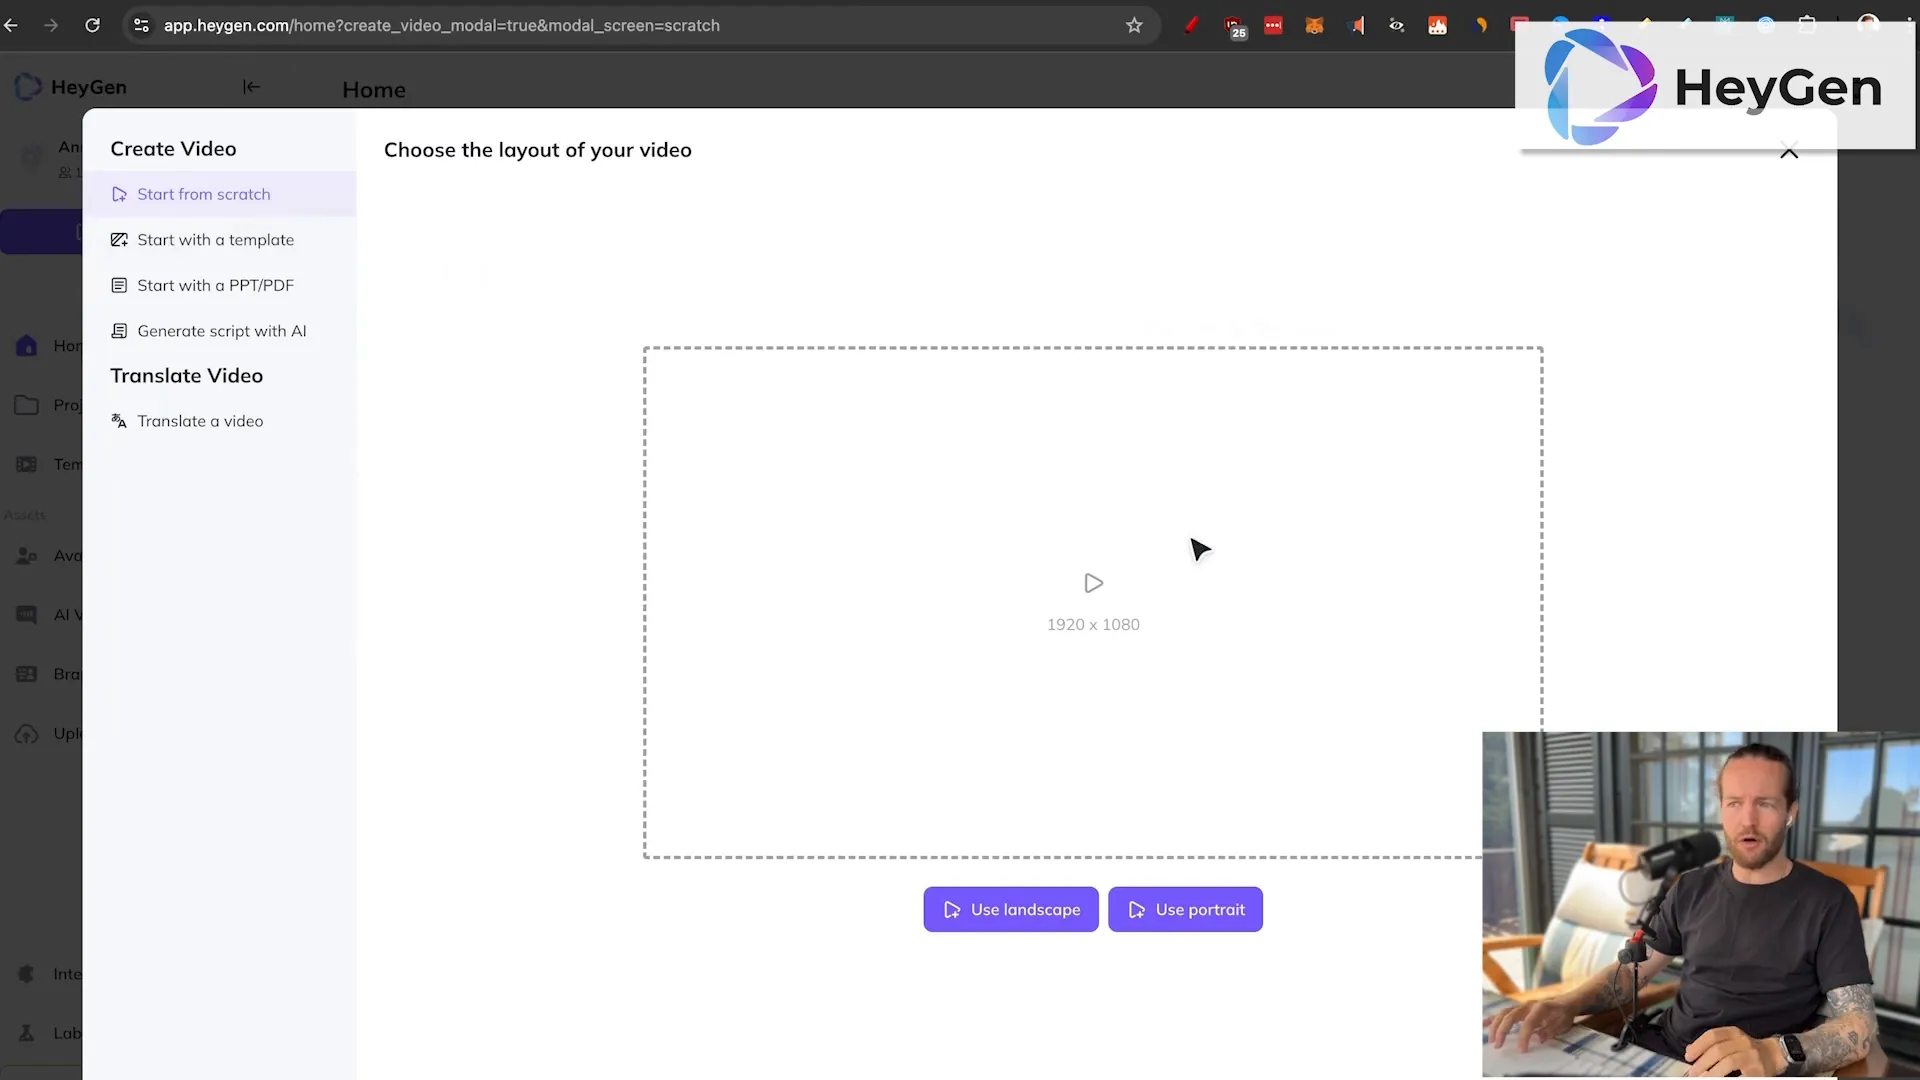Click the Home page title behind modal
1920x1080 pixels.
coord(374,90)
